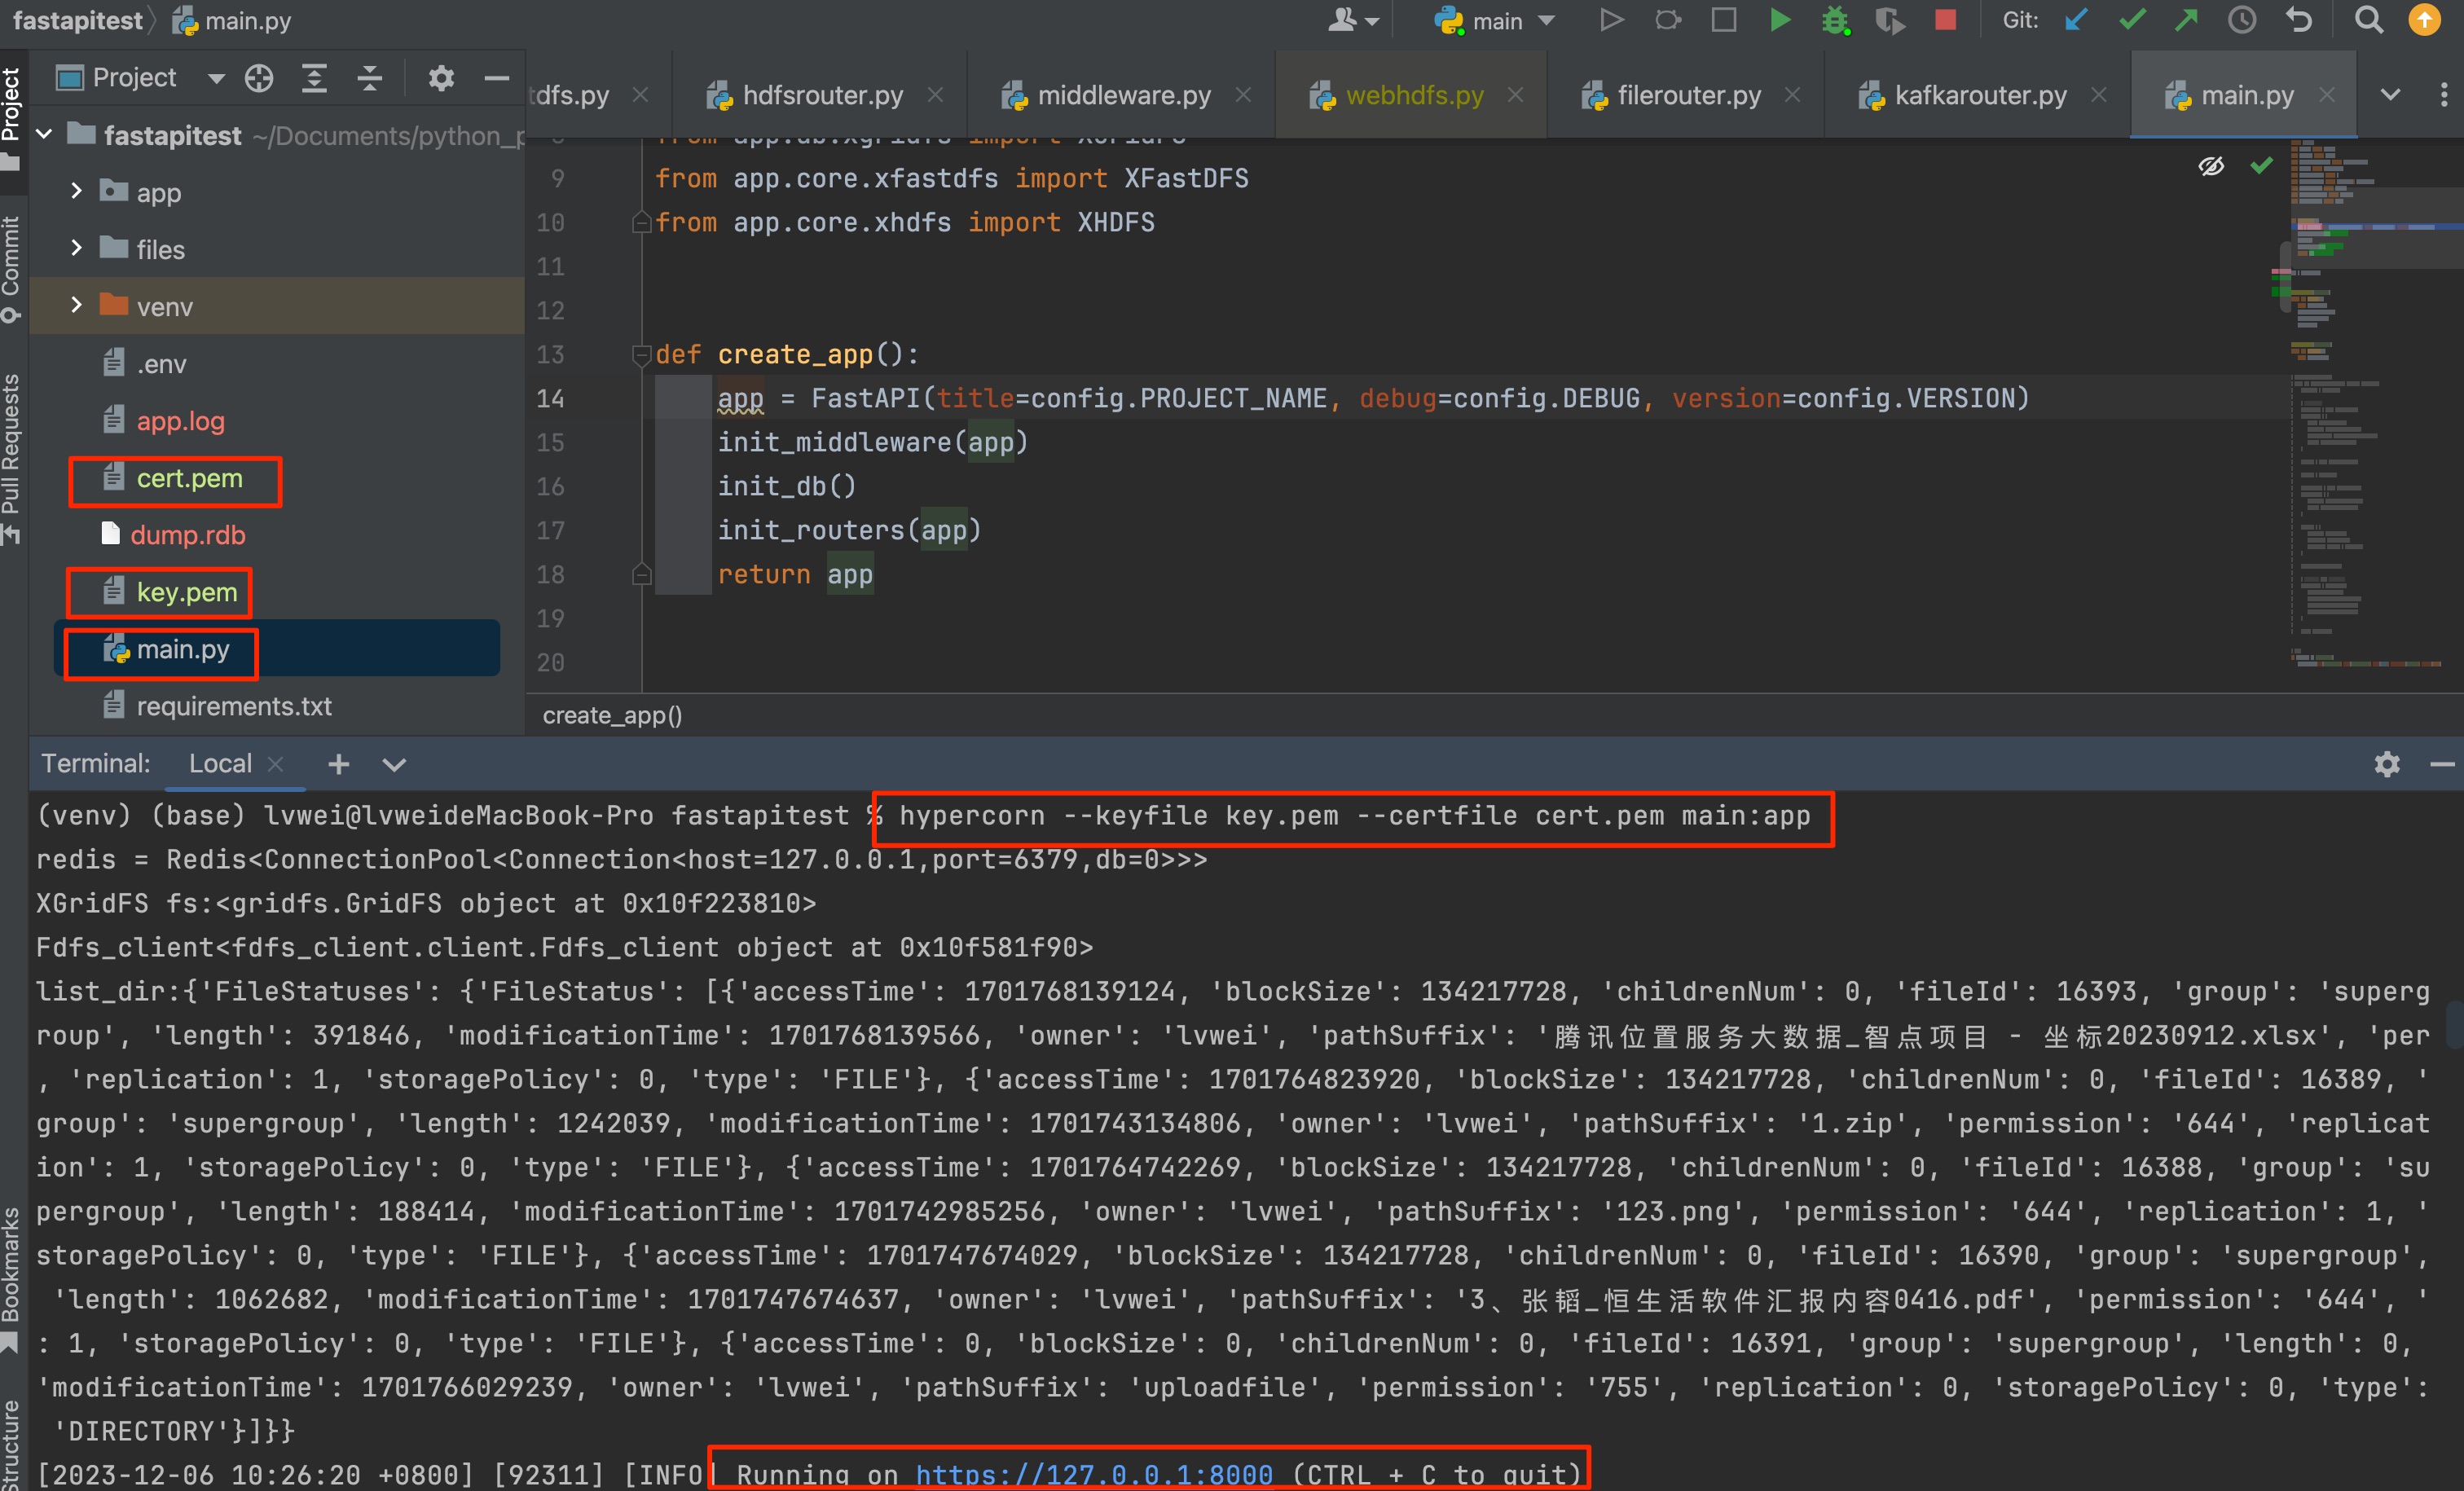Expand the venv folder
The width and height of the screenshot is (2464, 1491).
coord(76,305)
